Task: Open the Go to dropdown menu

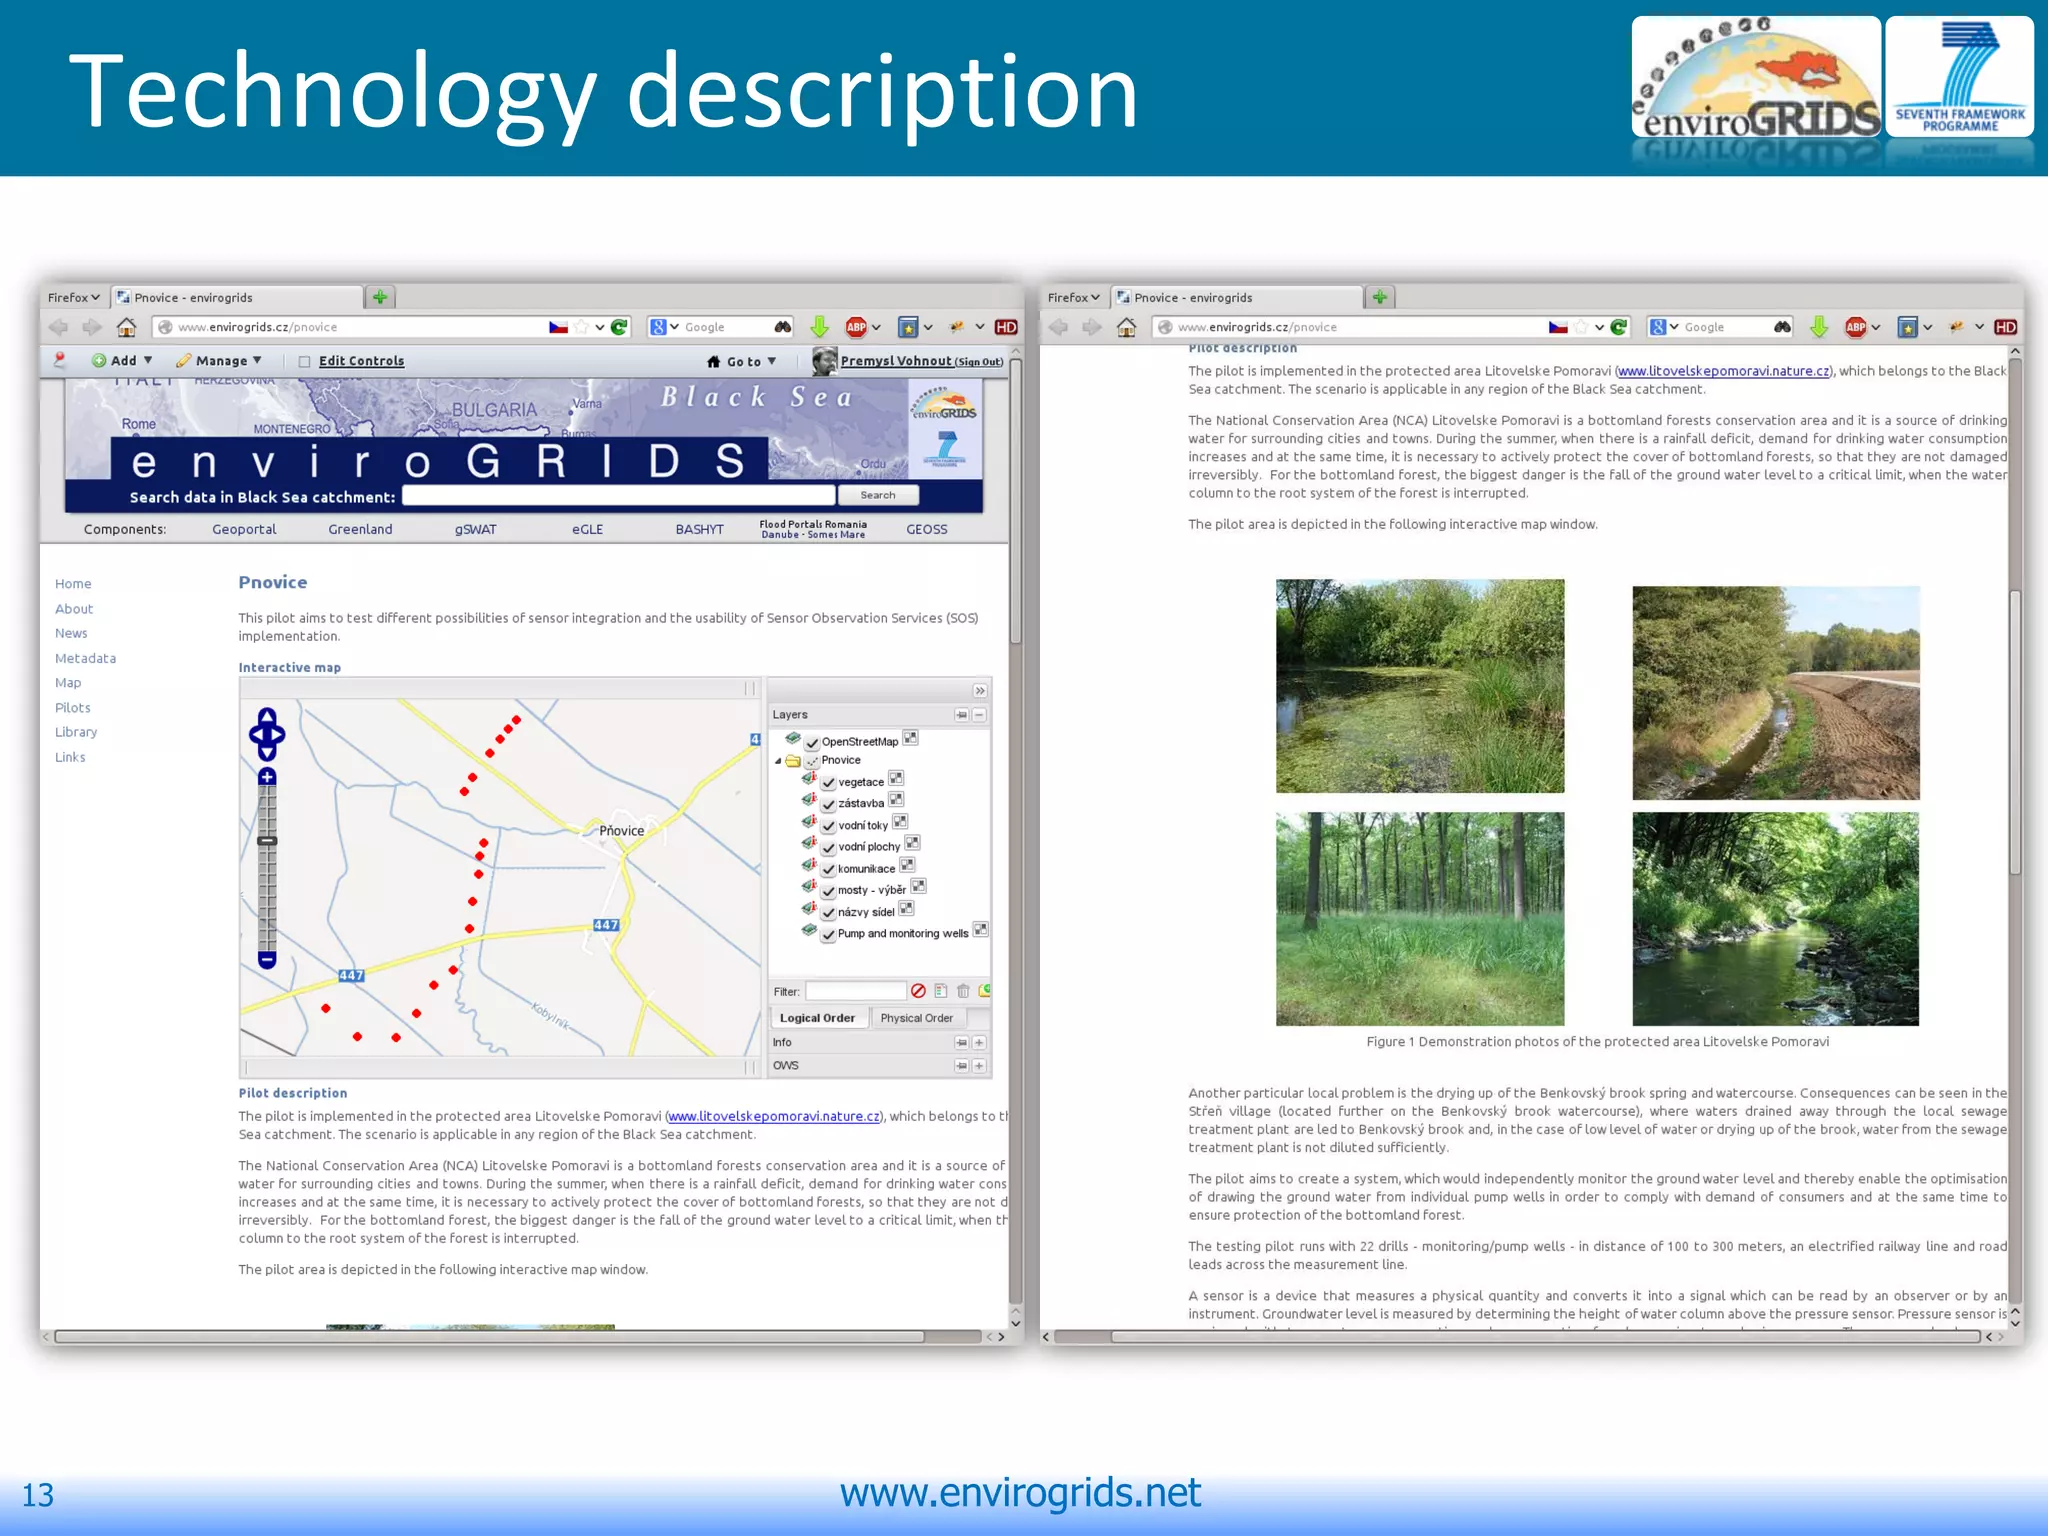Action: click(x=741, y=361)
